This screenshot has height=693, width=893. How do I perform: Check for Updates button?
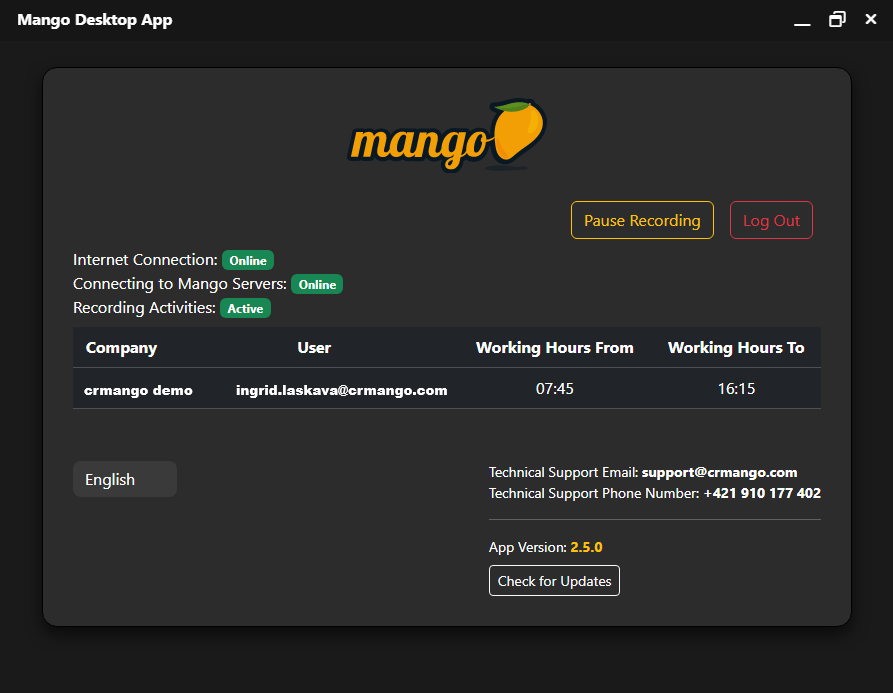tap(554, 581)
